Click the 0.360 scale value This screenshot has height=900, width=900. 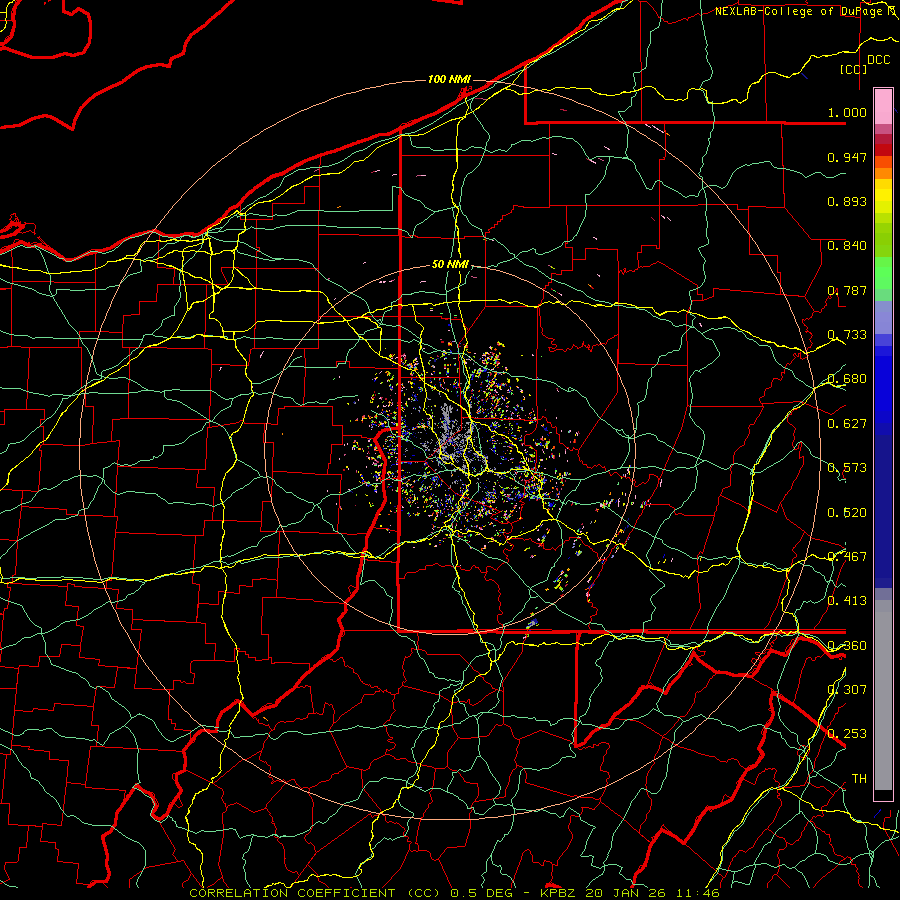click(x=847, y=645)
